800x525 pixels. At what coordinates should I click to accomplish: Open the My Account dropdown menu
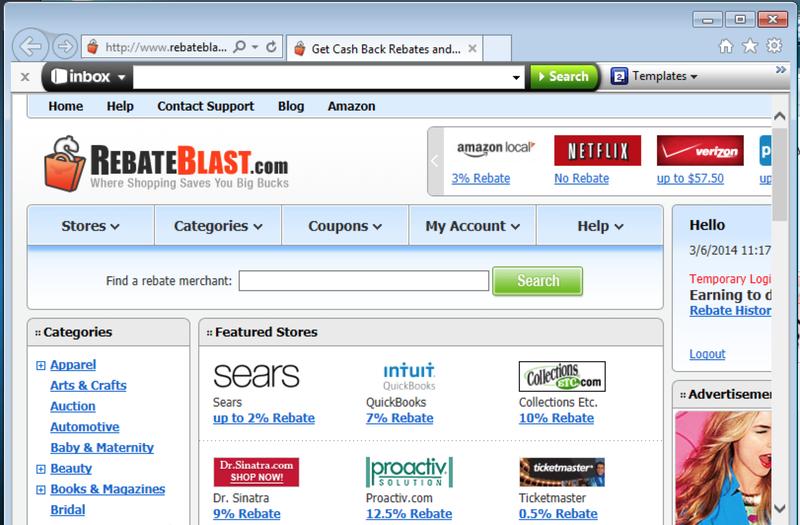pos(472,226)
